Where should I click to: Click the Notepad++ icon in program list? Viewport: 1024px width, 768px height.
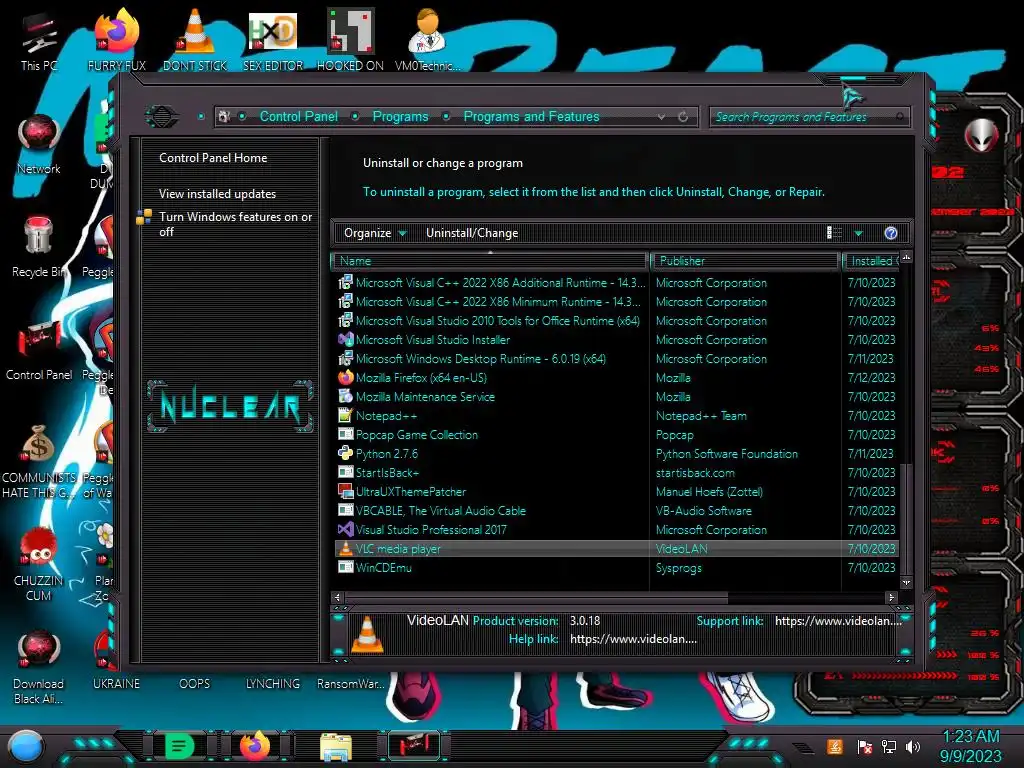[x=345, y=415]
